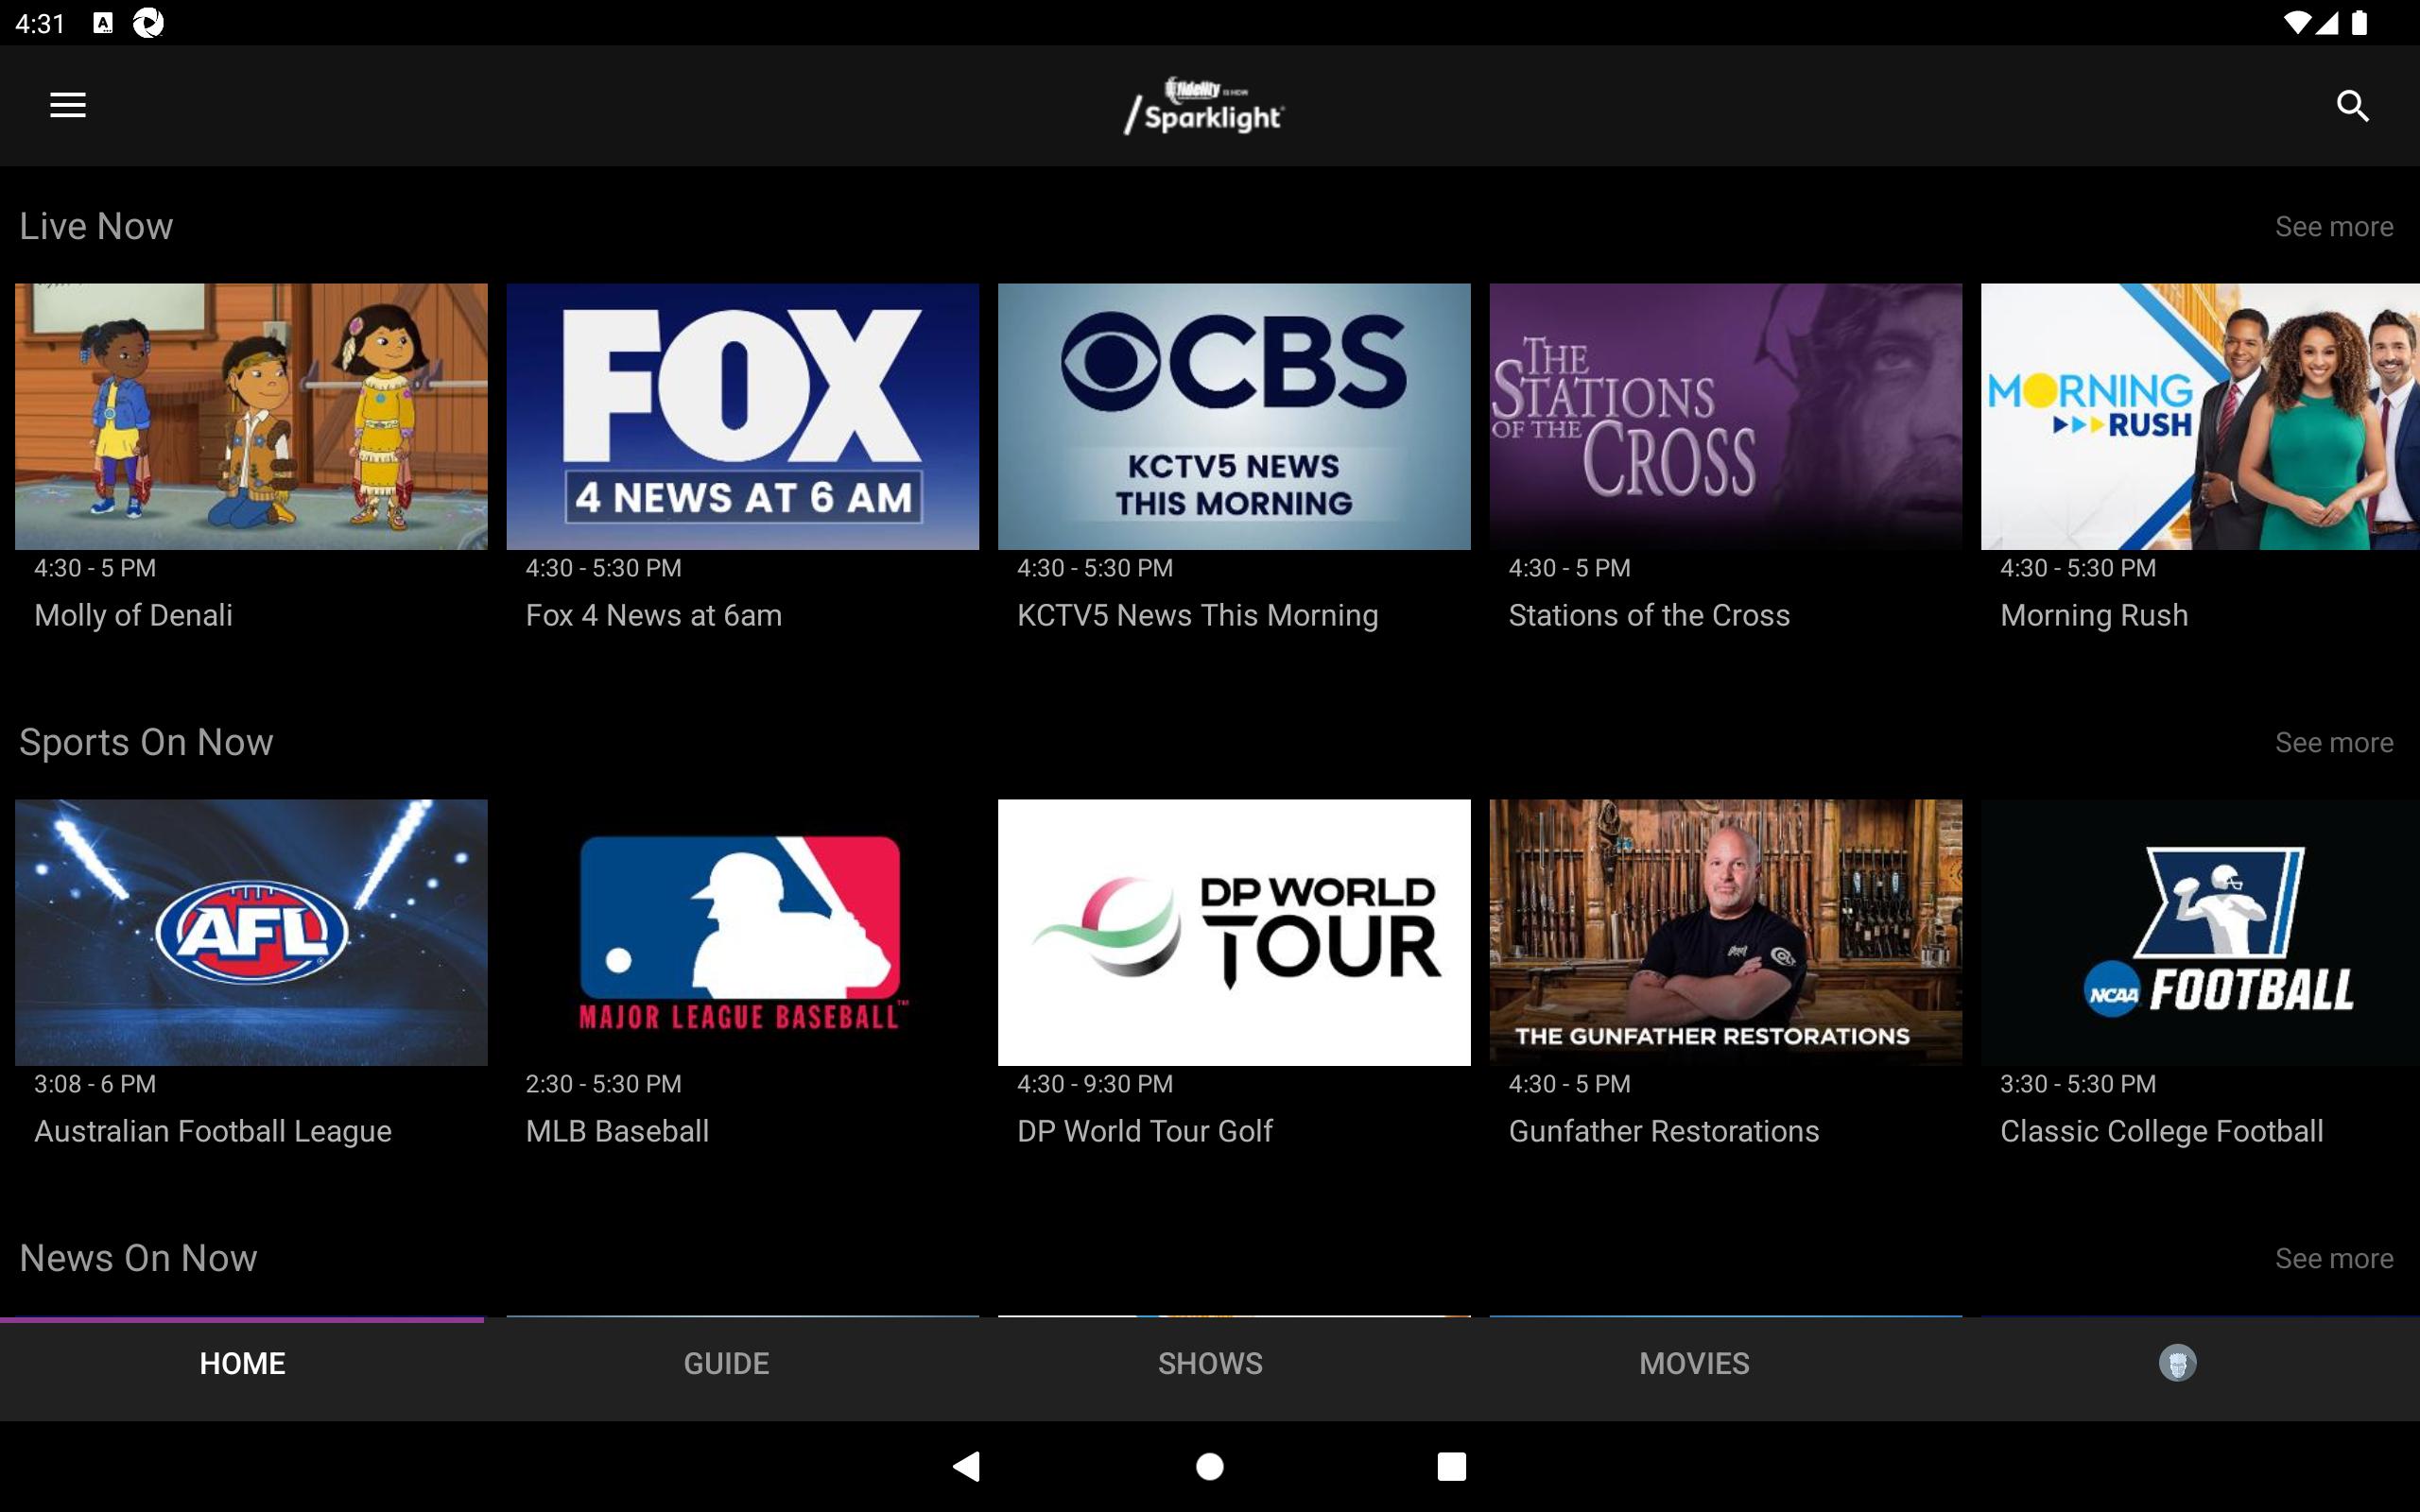
Task: Open The Stations of the Cross thumbnail
Action: click(1725, 416)
